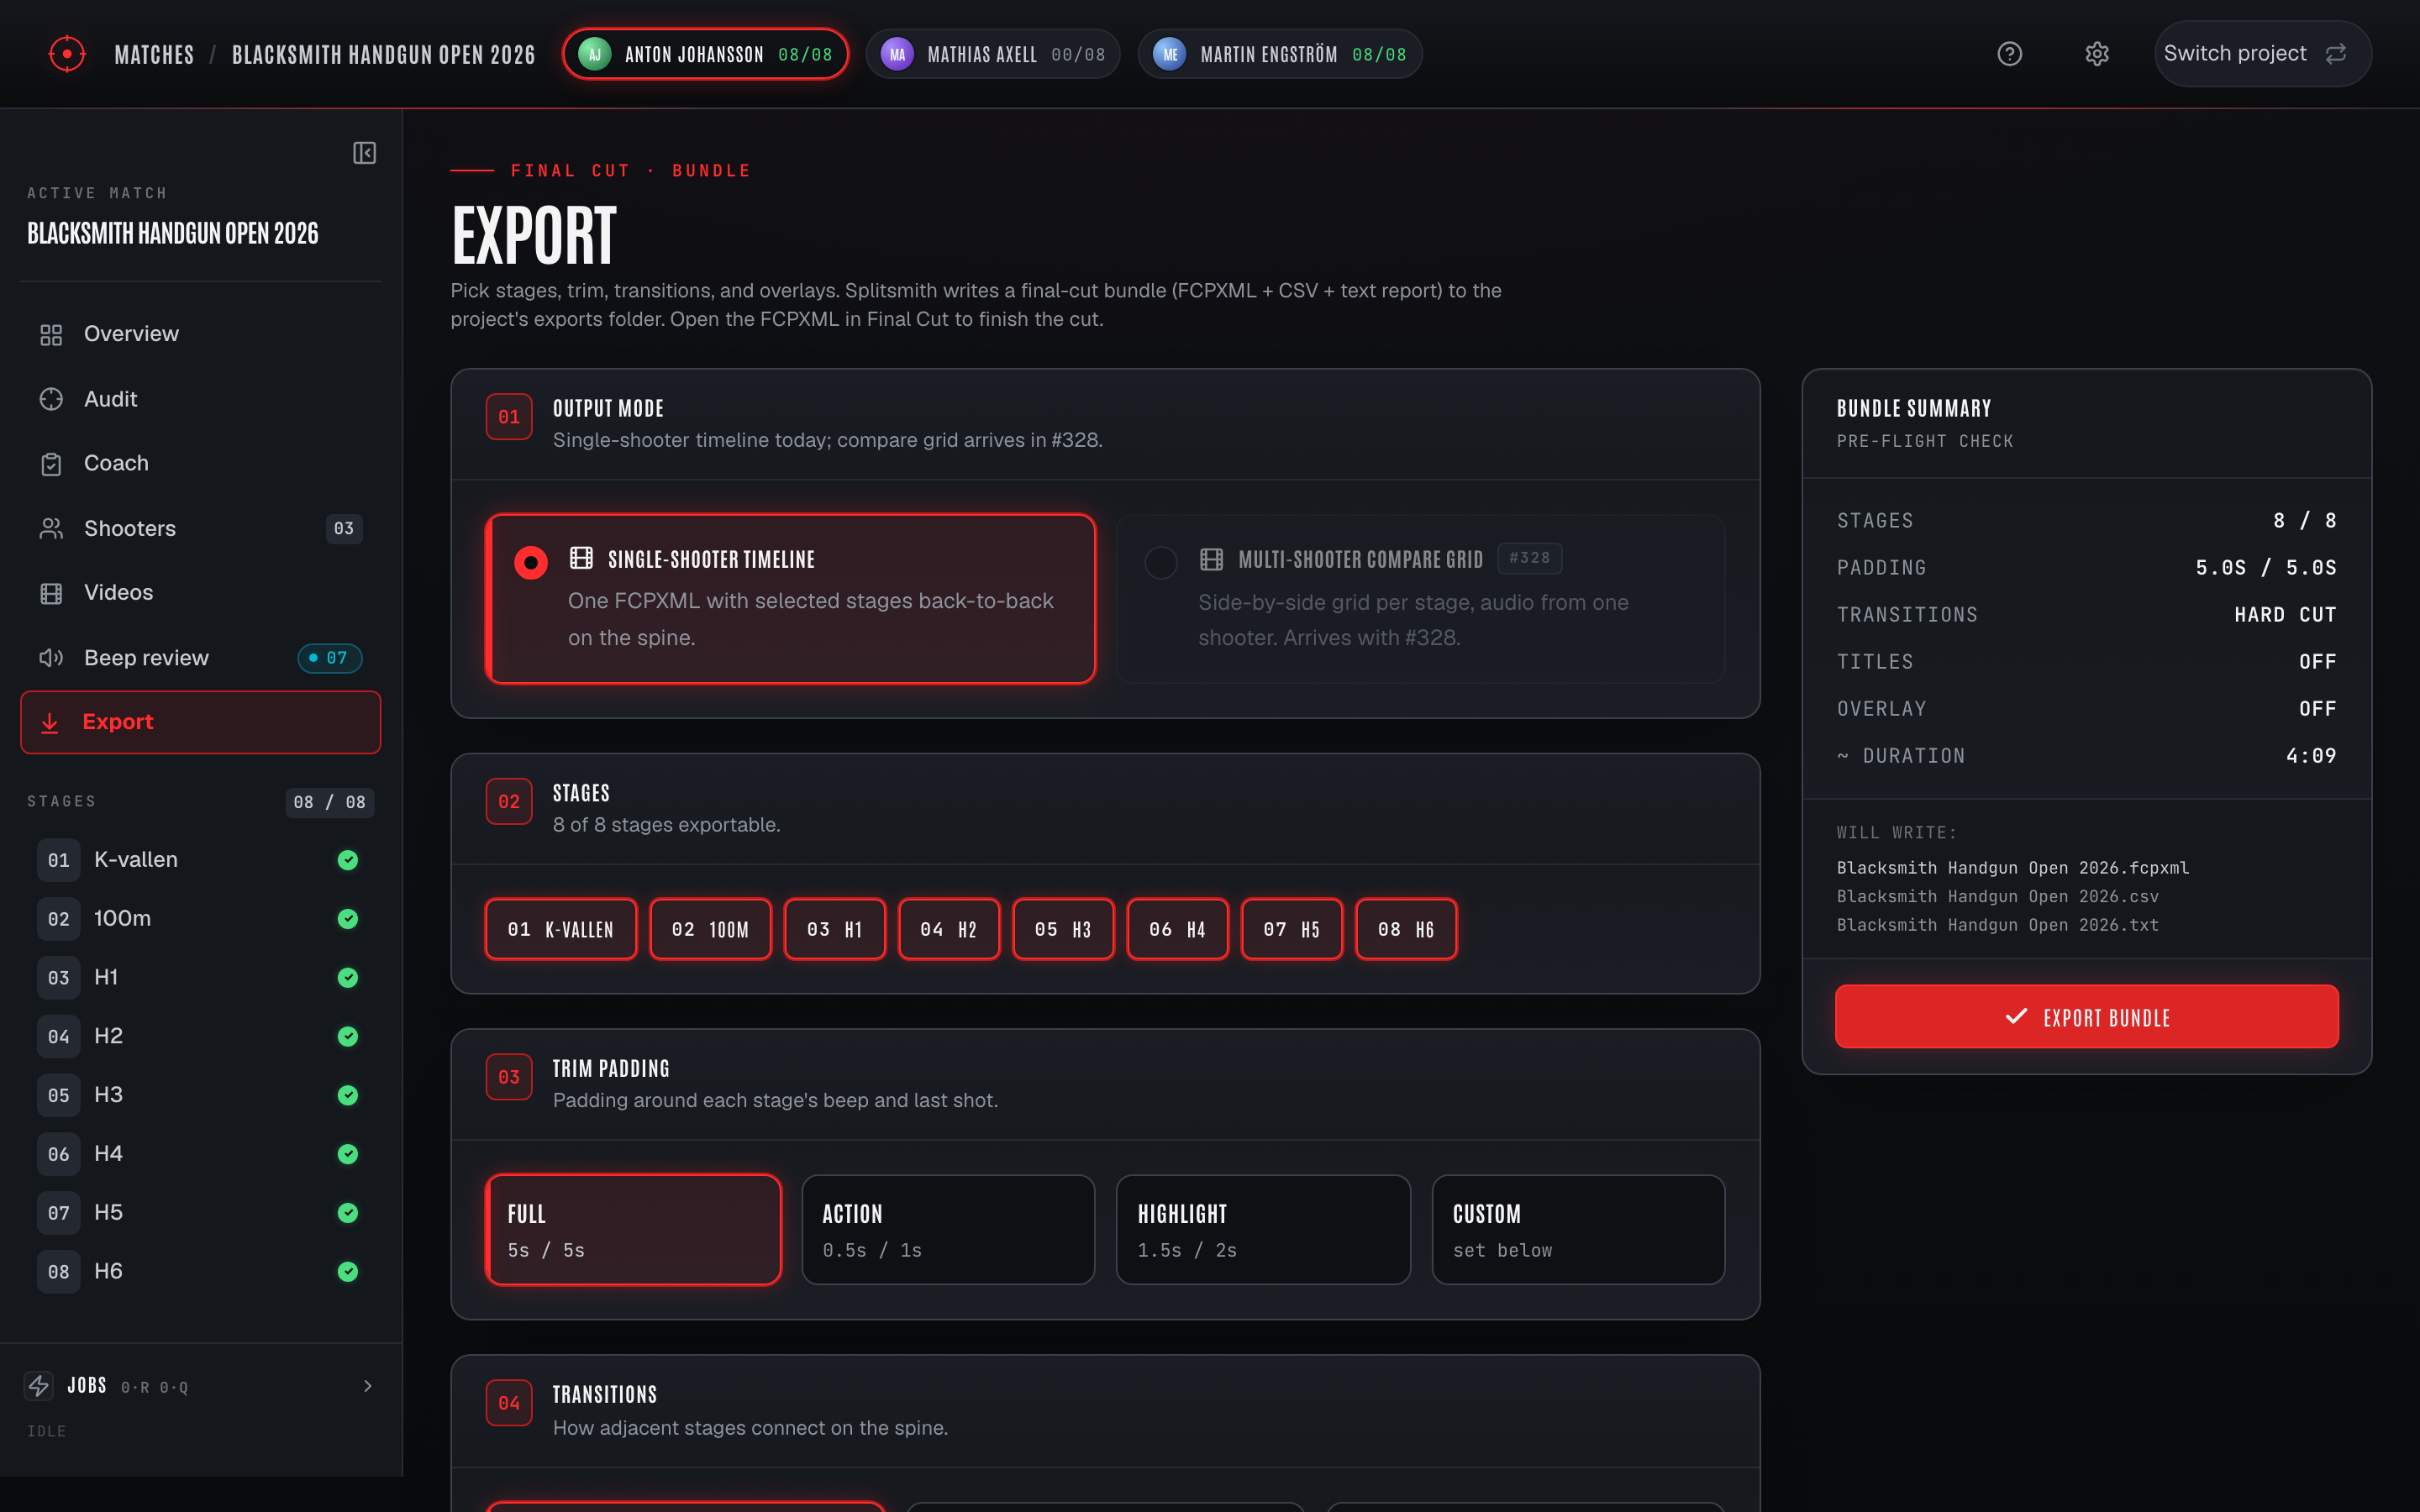Click the Audit crosshair icon
The width and height of the screenshot is (2420, 1512).
tap(51, 400)
